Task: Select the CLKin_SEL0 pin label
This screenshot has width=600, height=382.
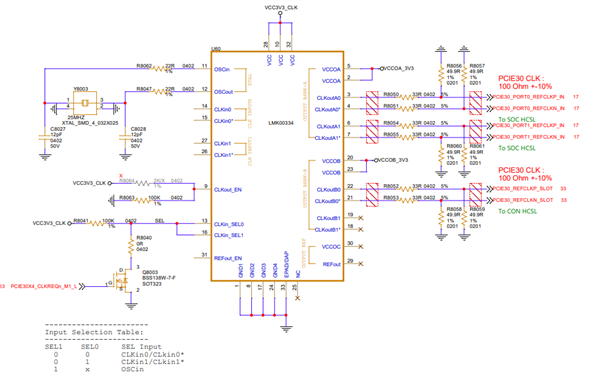Action: pos(229,224)
